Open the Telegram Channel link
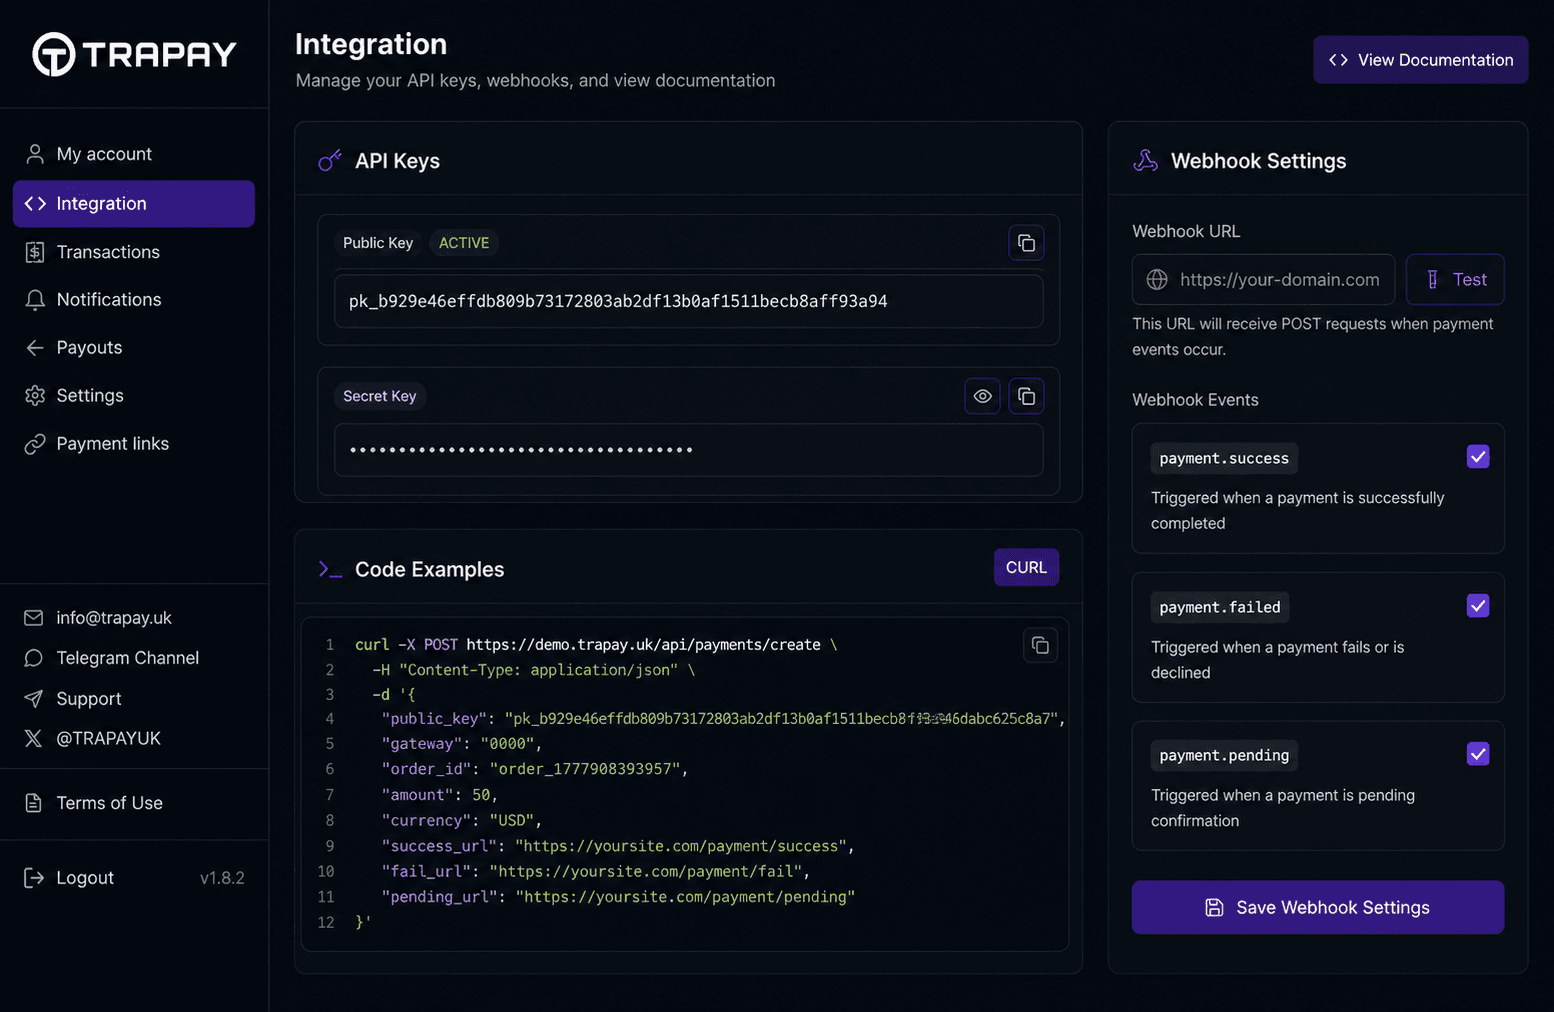Image resolution: width=1554 pixels, height=1012 pixels. point(112,658)
